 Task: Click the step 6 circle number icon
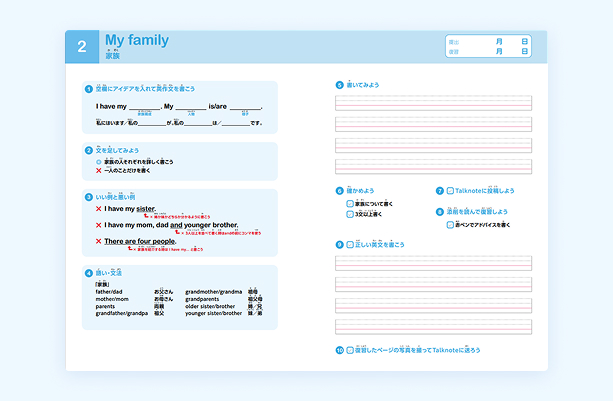pos(339,190)
